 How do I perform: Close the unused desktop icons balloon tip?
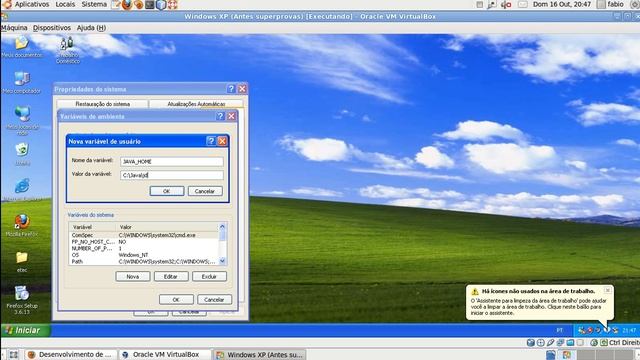click(x=607, y=290)
